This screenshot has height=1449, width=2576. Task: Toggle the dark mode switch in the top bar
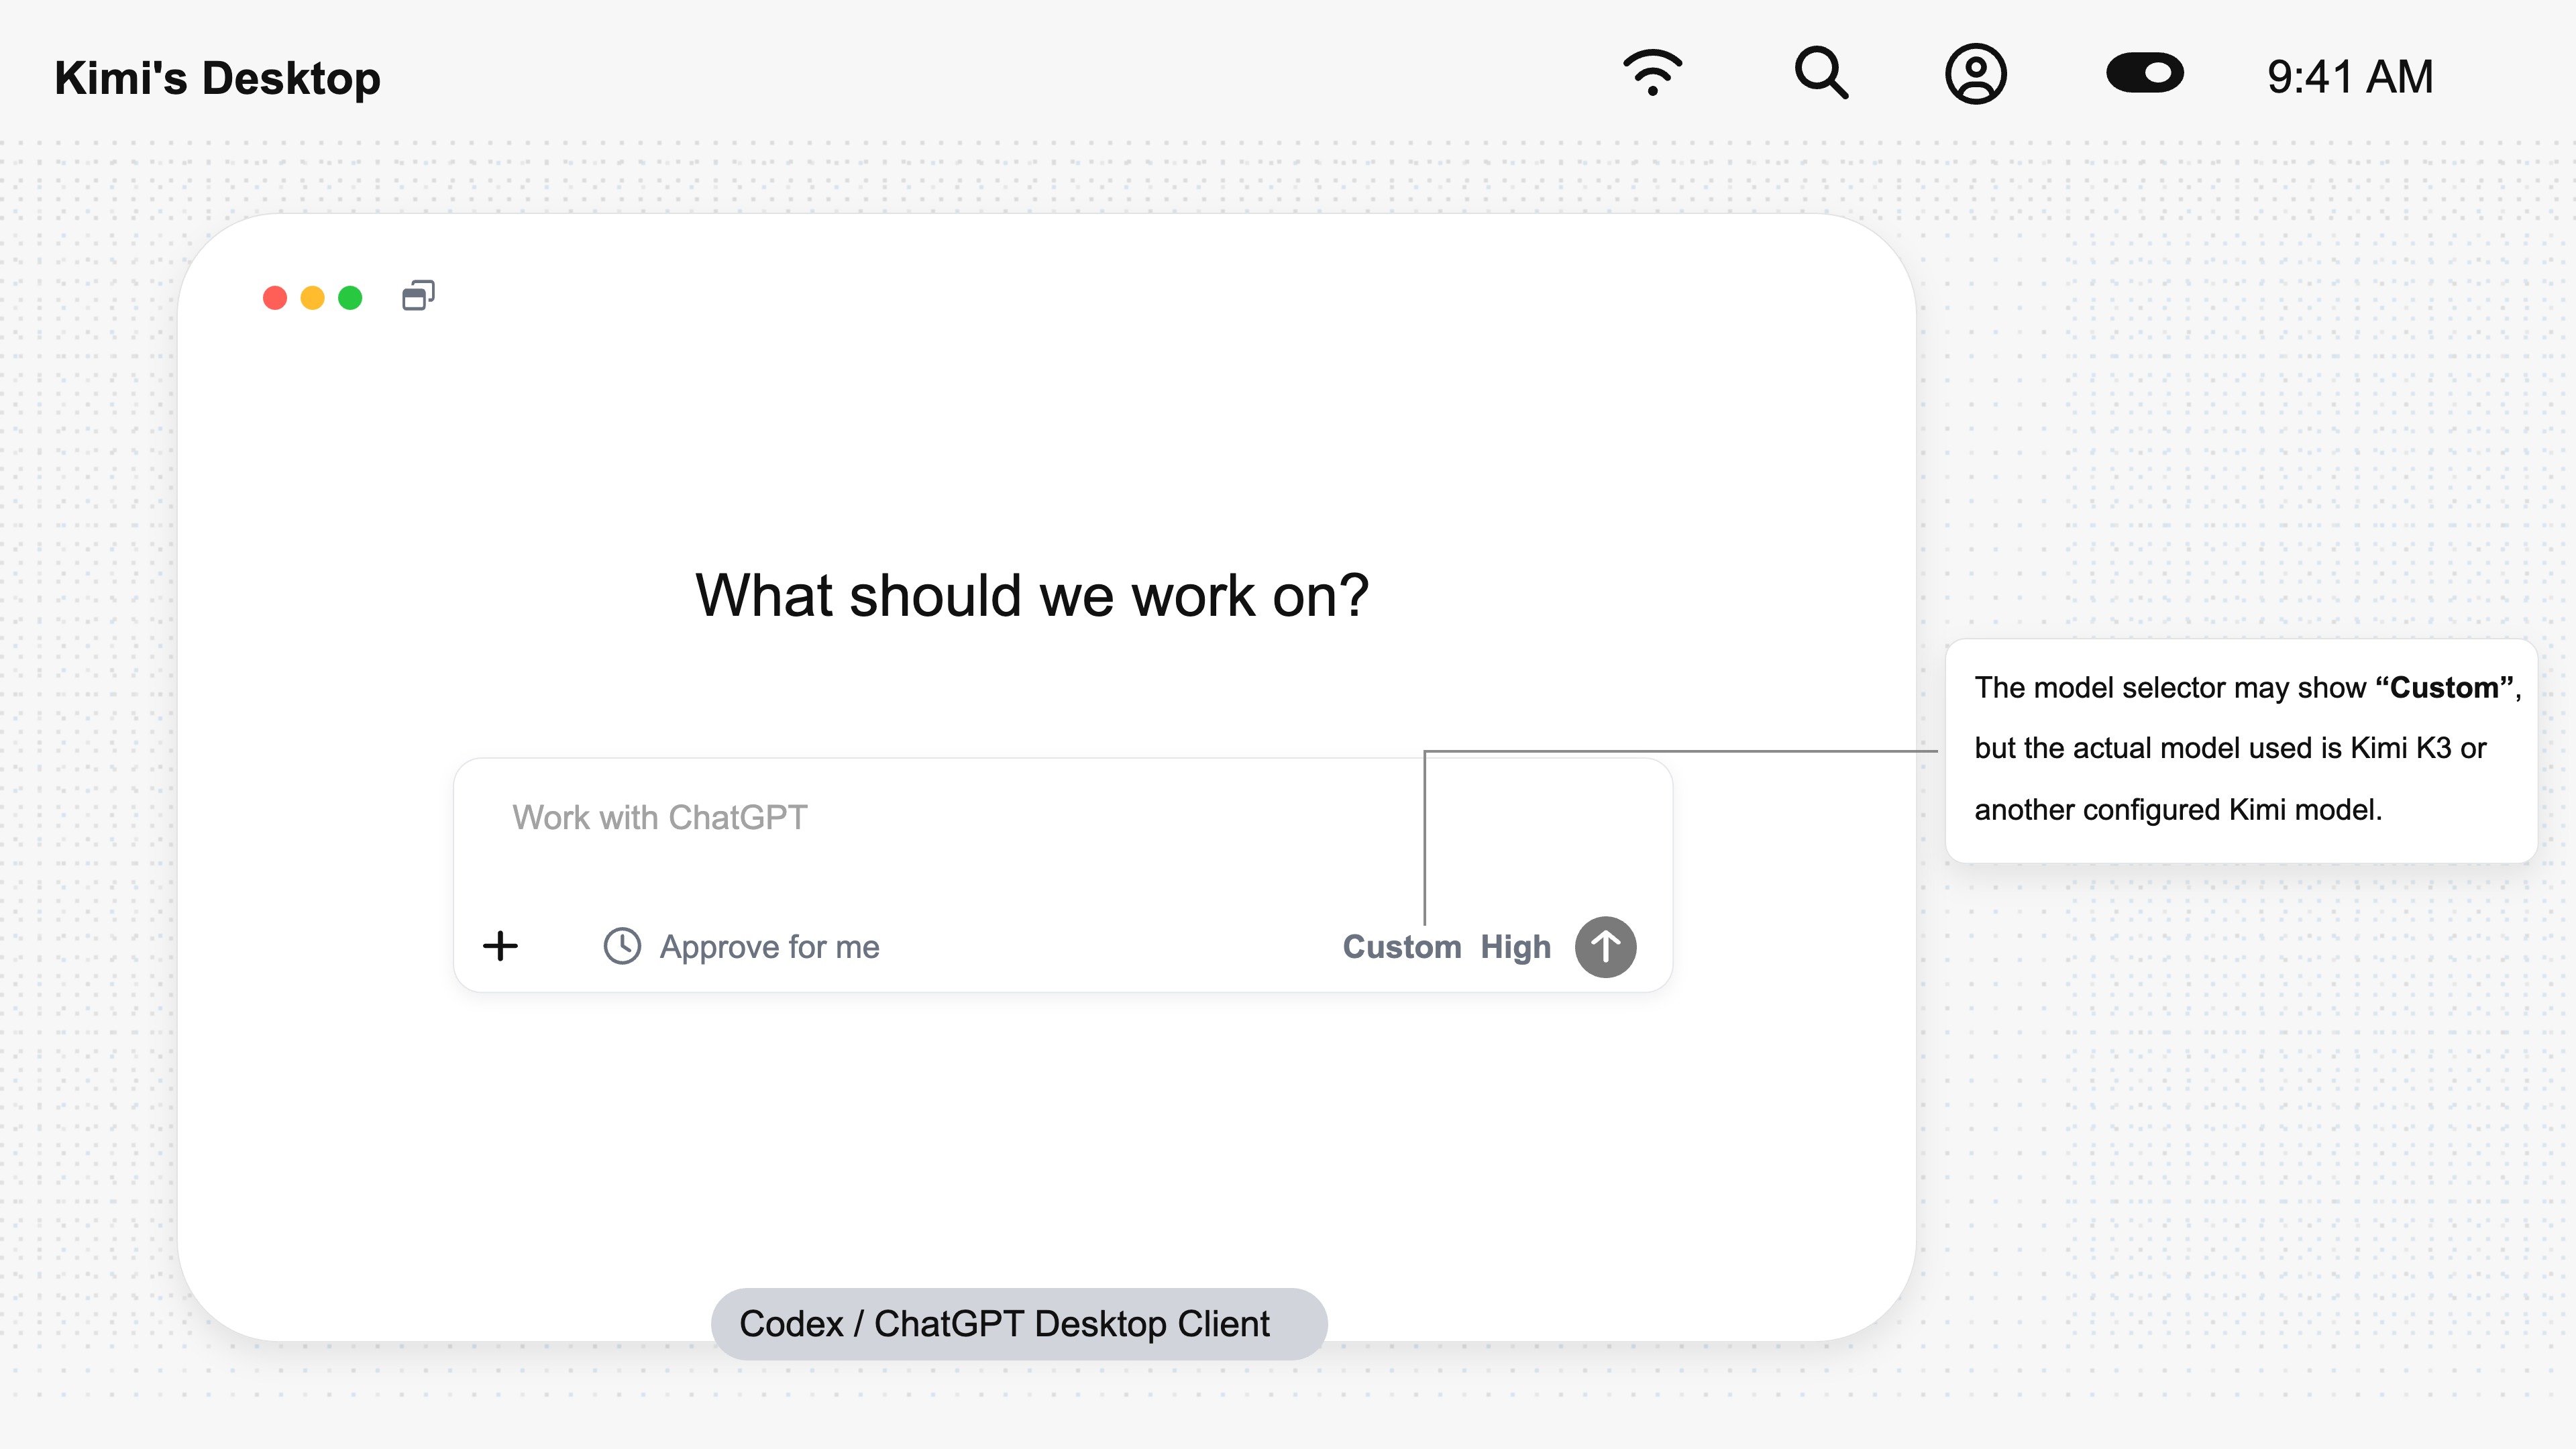coord(2145,73)
